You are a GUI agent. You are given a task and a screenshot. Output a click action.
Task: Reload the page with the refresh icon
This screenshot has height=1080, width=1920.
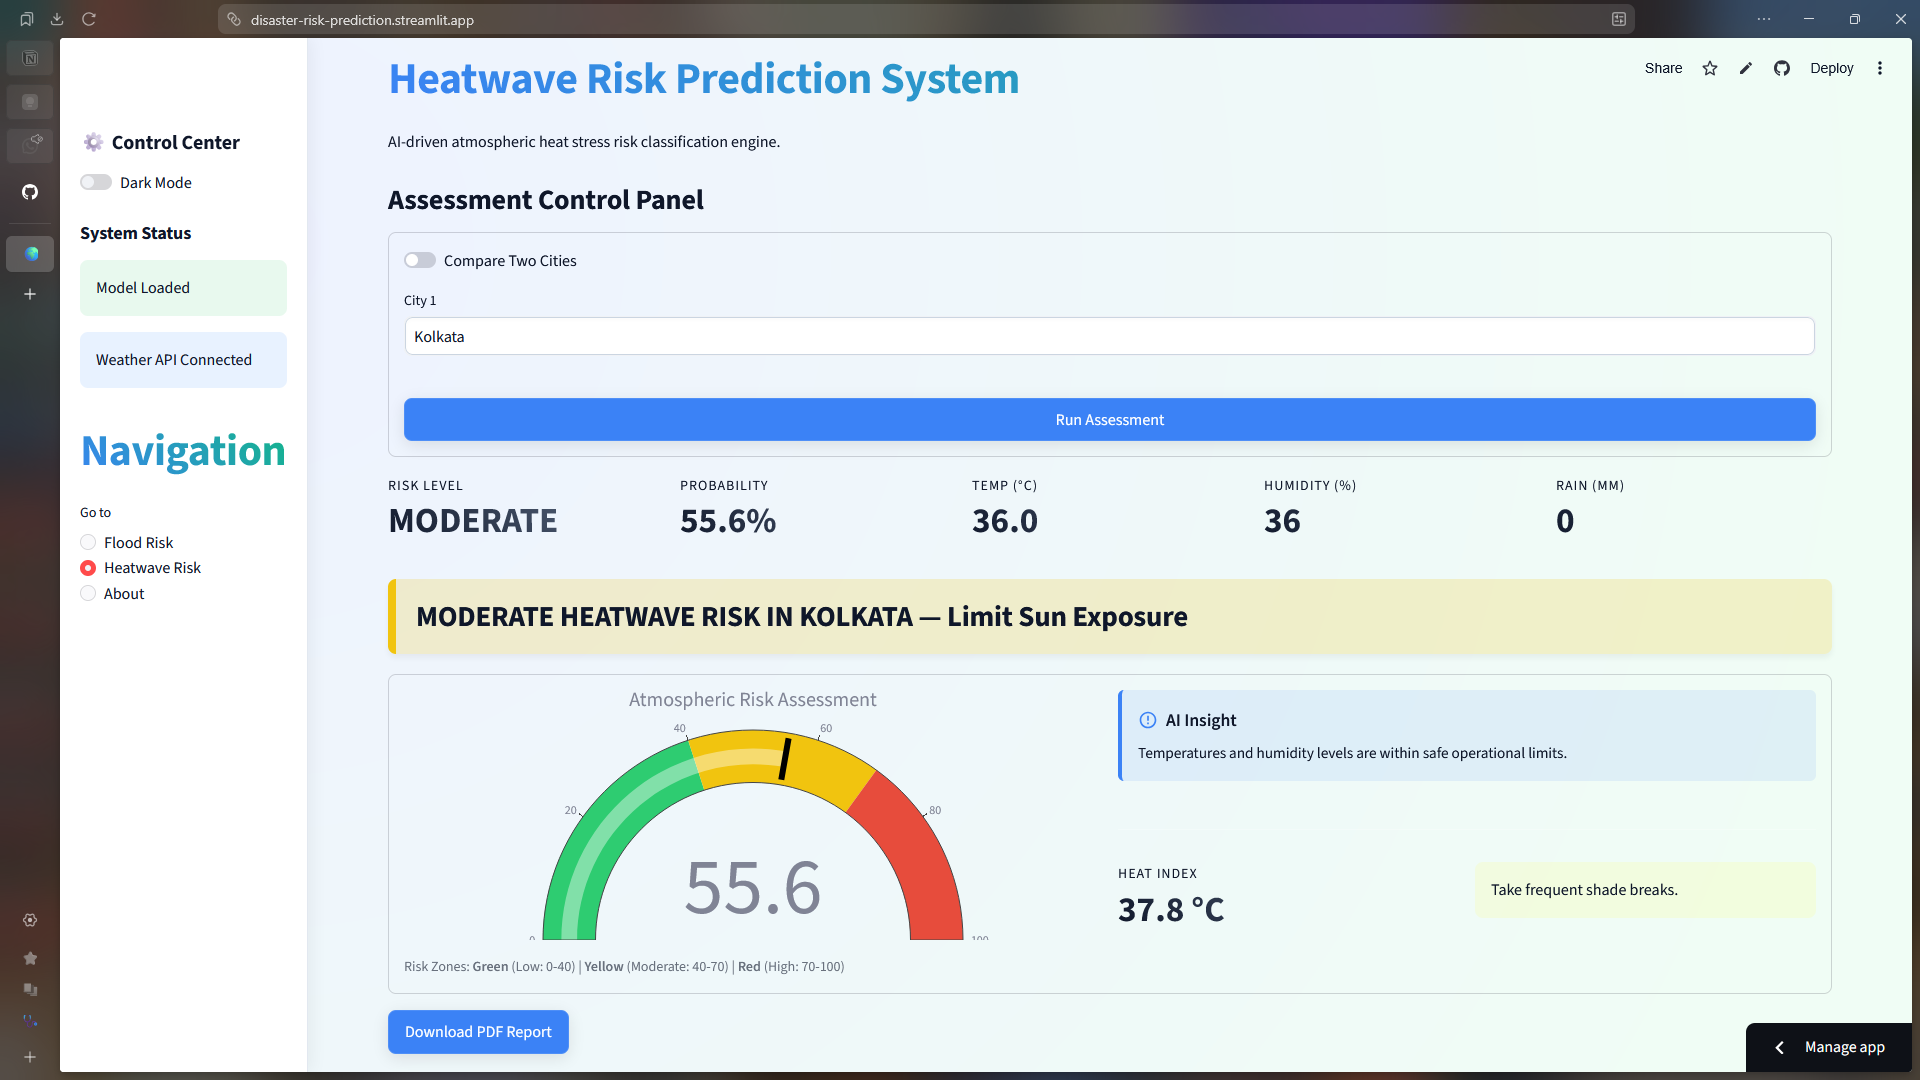click(89, 19)
